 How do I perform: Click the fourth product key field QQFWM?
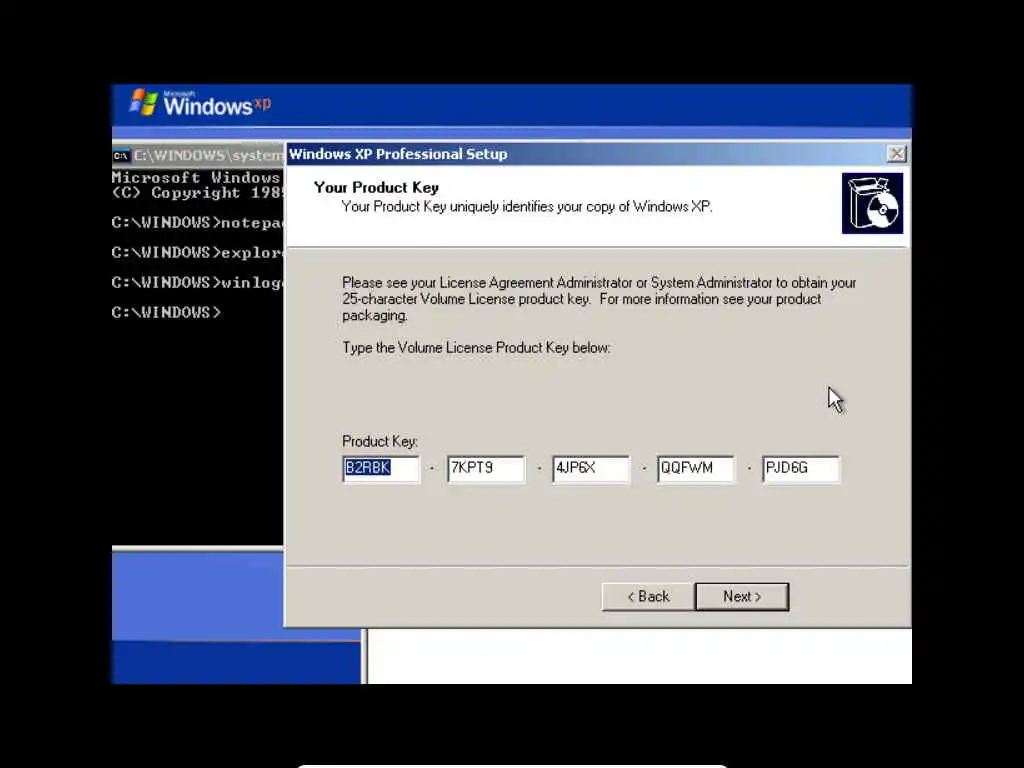coord(696,468)
